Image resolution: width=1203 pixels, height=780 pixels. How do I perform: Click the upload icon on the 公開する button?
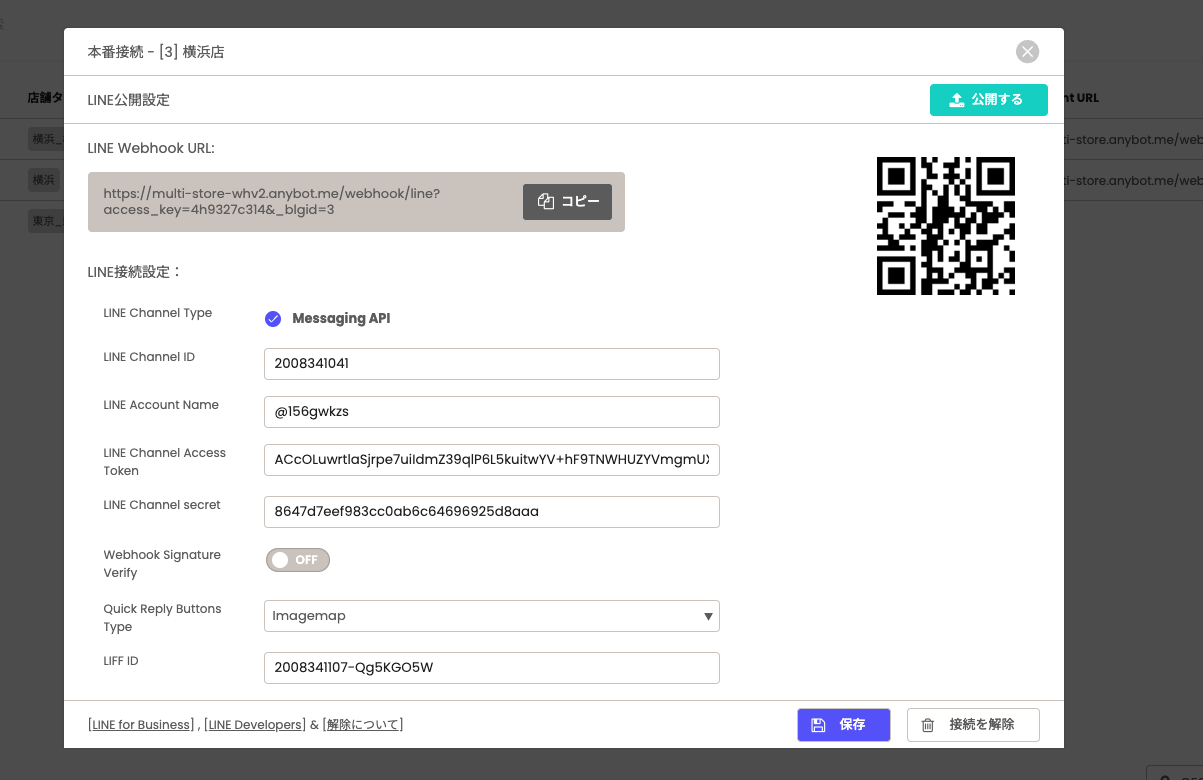[x=957, y=100]
